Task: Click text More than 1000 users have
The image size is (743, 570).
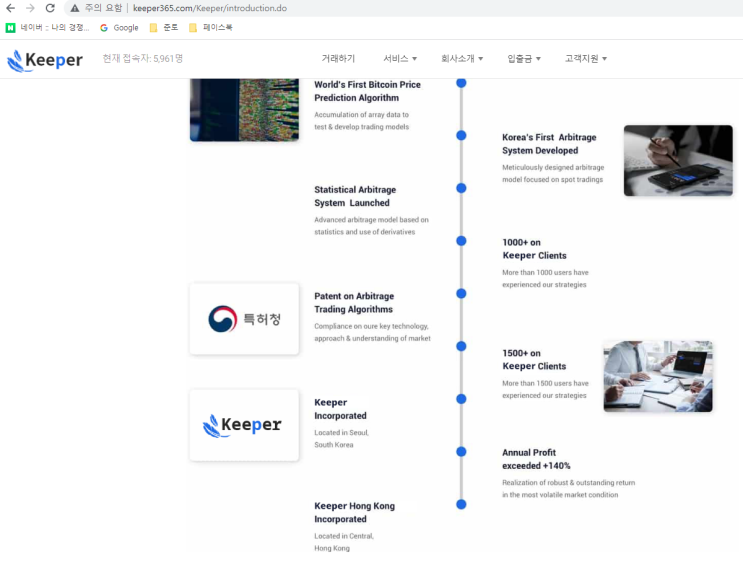Action: coord(545,272)
